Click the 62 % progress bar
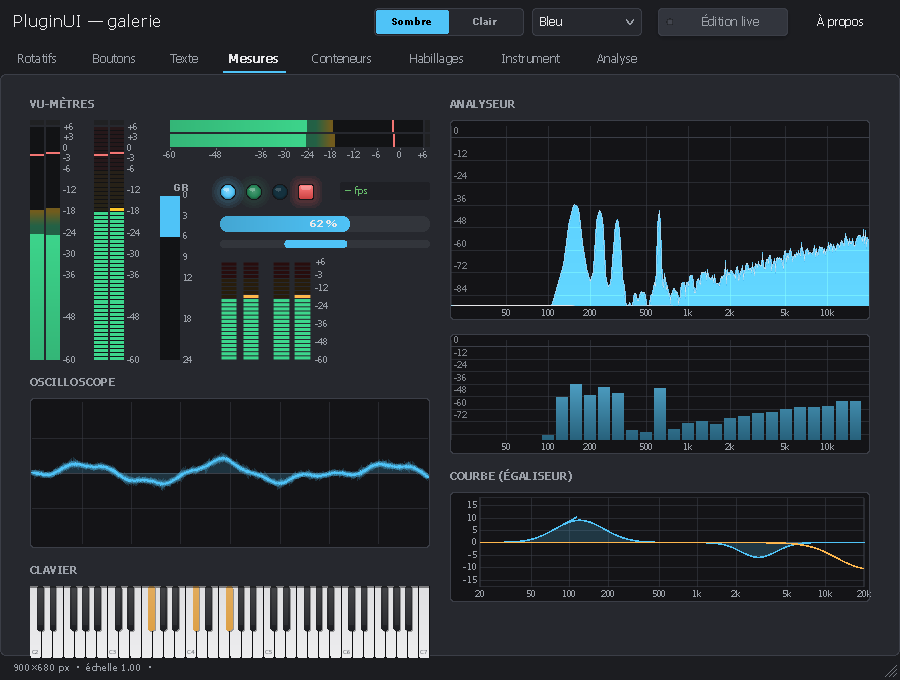This screenshot has height=680, width=900. tap(325, 224)
